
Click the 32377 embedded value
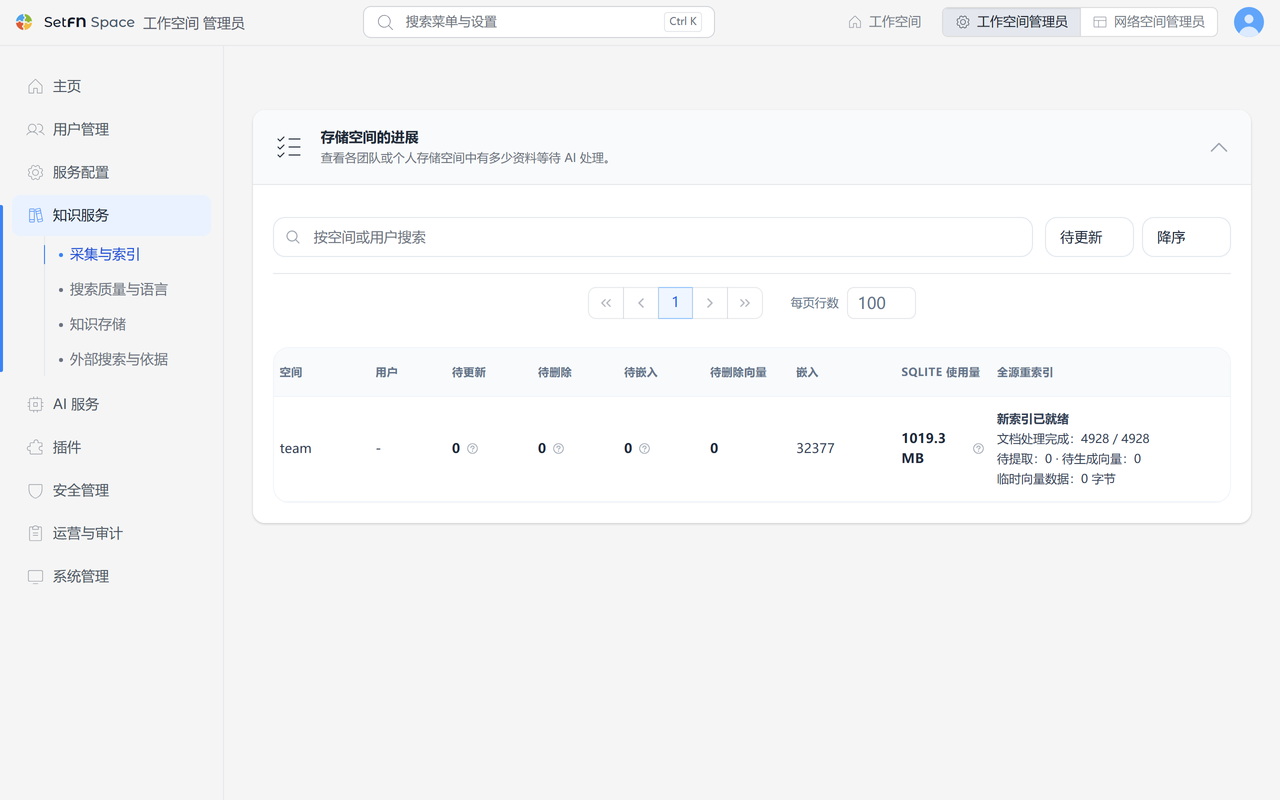coord(815,449)
